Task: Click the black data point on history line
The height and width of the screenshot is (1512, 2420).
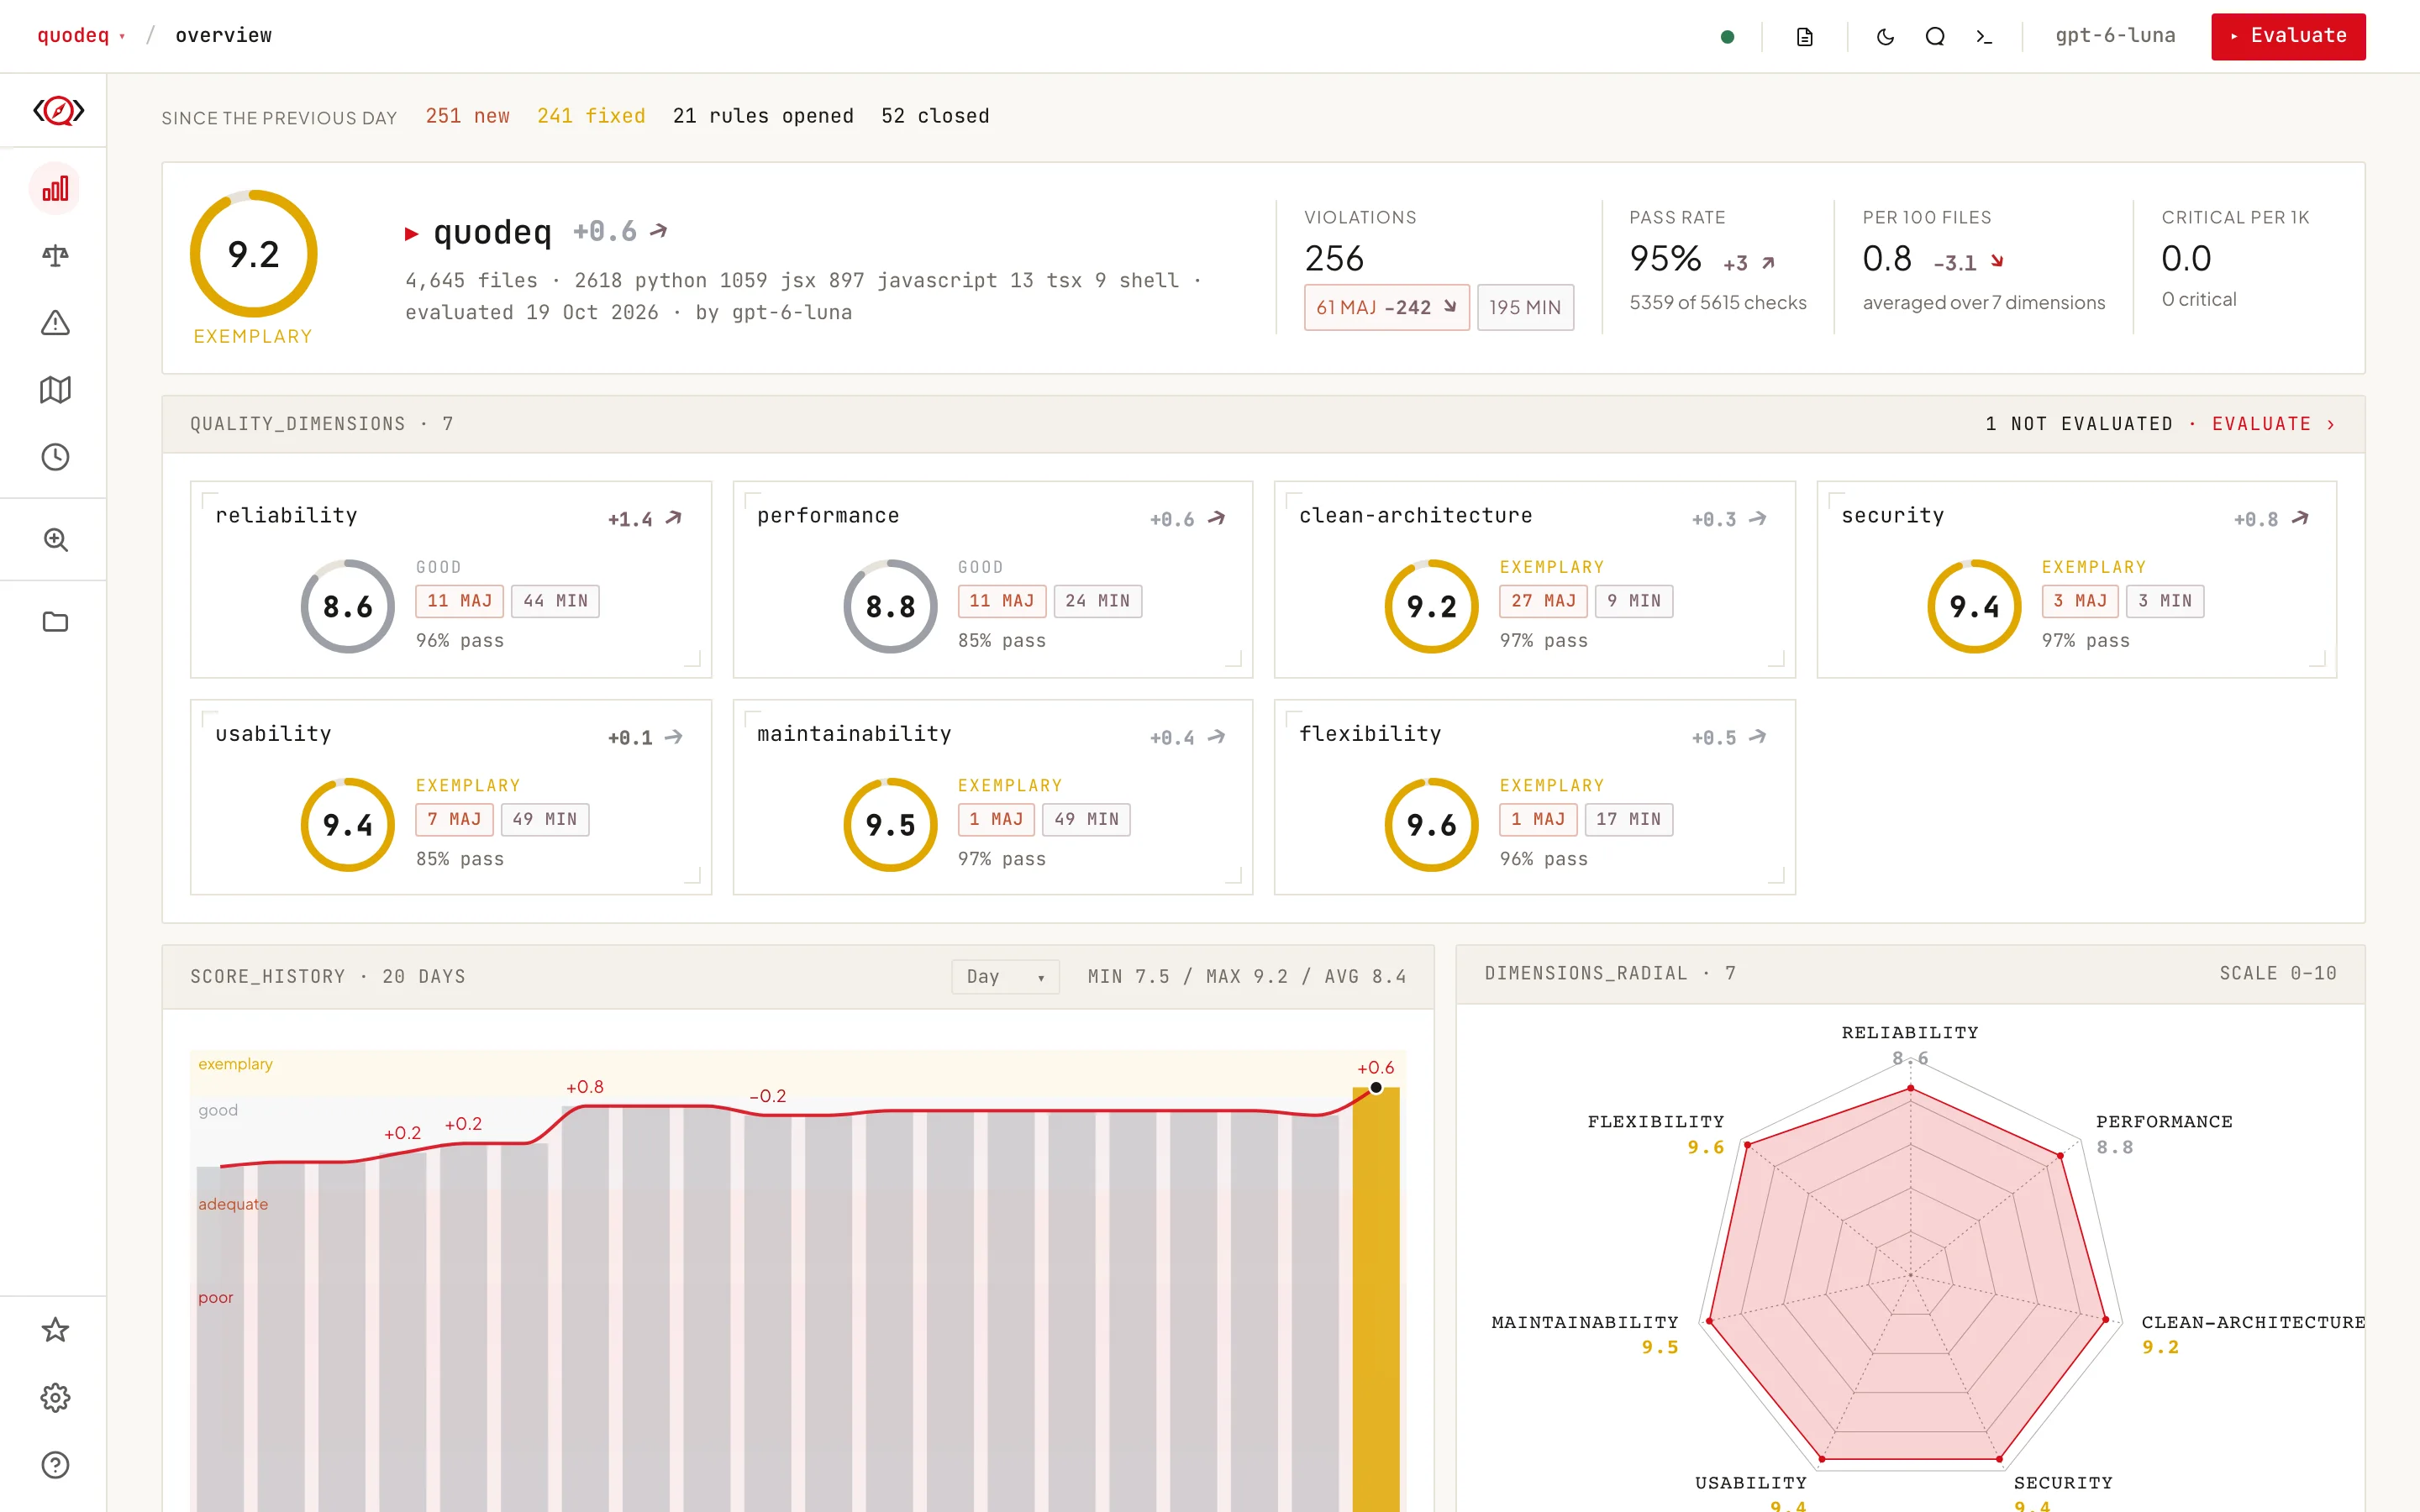Action: pyautogui.click(x=1376, y=1087)
